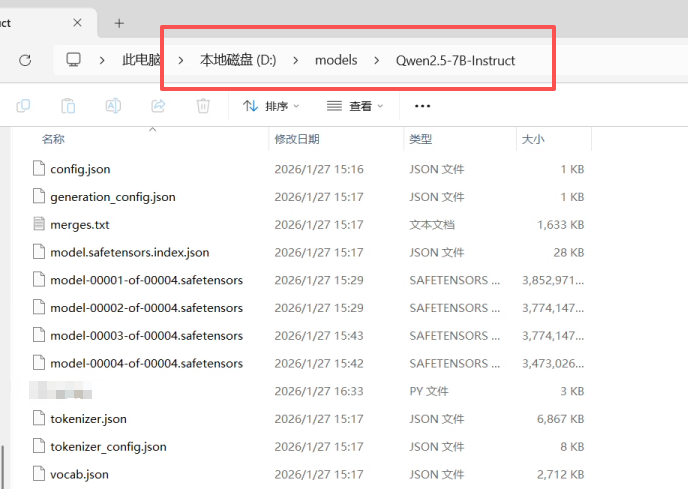This screenshot has height=489, width=688.
Task: Select the tokenizer_config.json file
Action: (x=108, y=446)
